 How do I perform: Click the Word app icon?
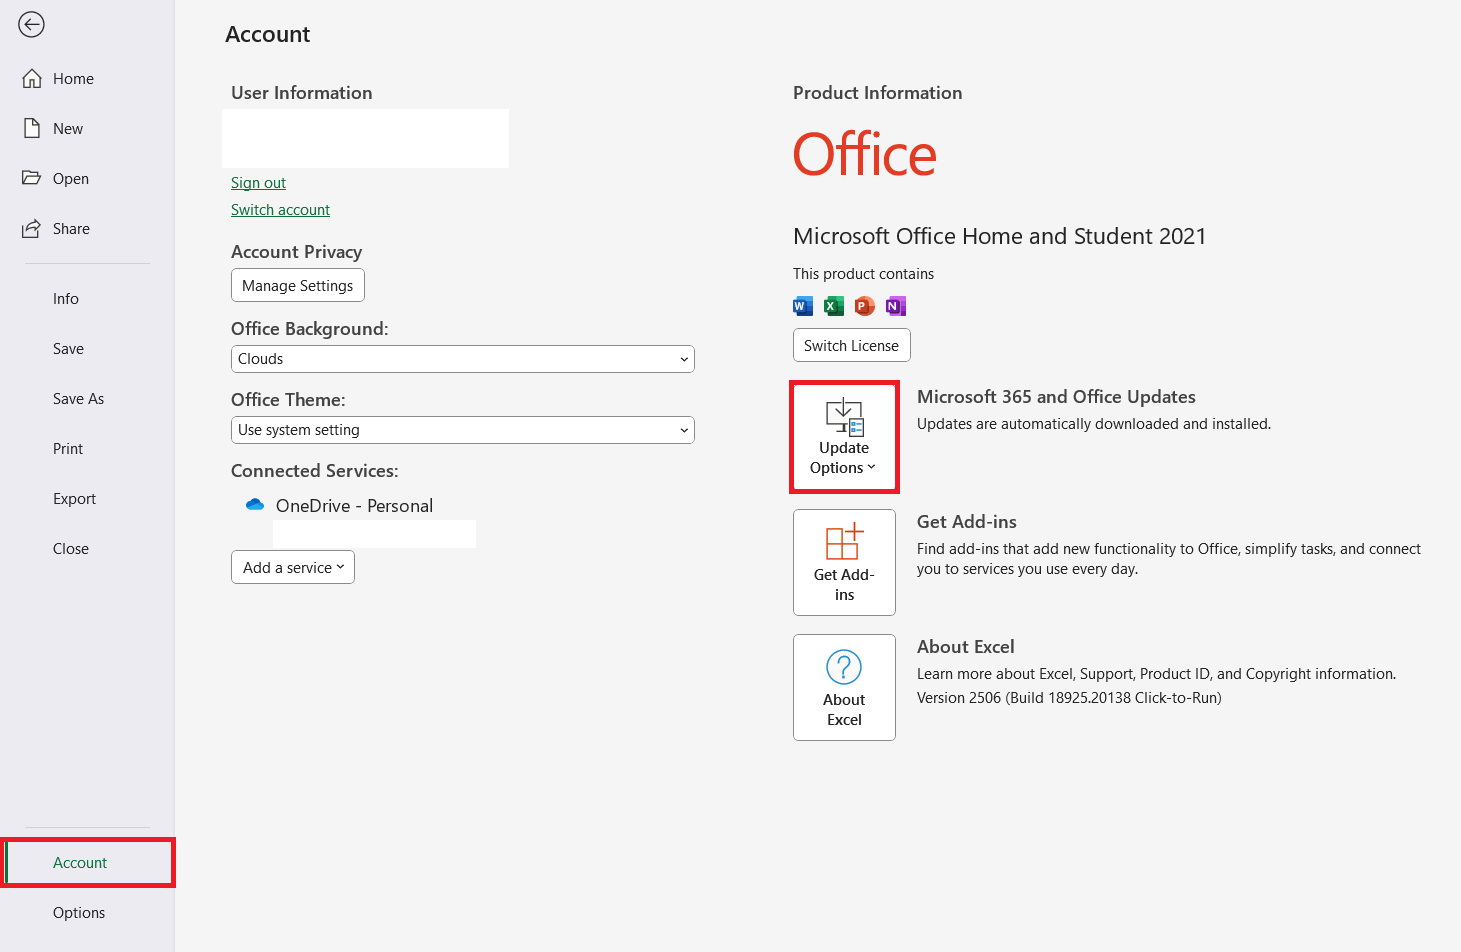pyautogui.click(x=803, y=306)
